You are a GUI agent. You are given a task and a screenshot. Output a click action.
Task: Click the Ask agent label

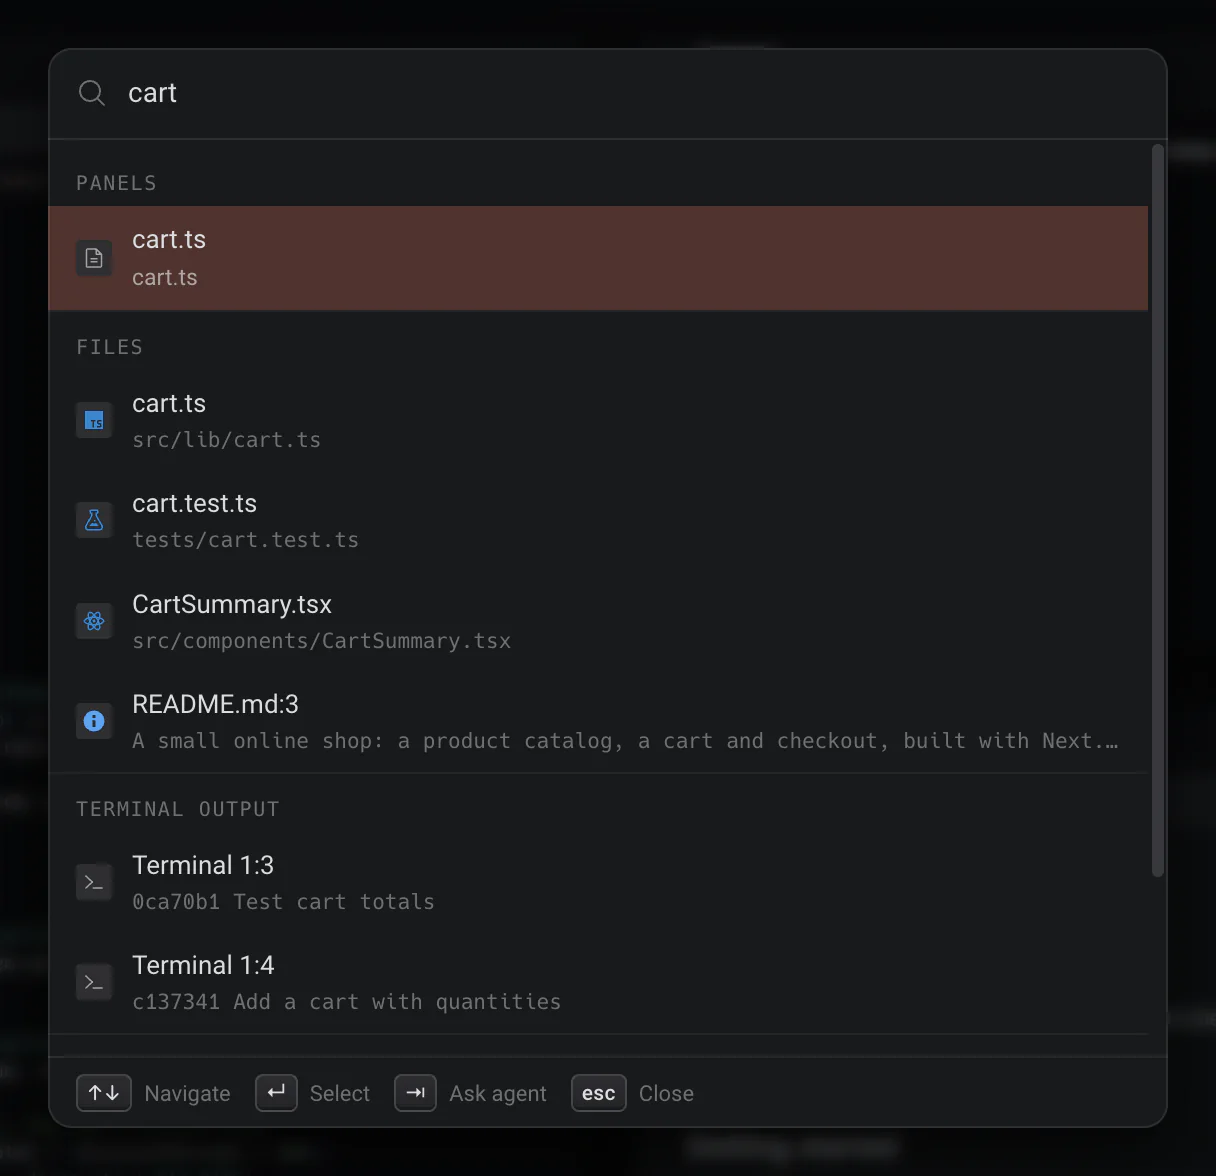498,1094
